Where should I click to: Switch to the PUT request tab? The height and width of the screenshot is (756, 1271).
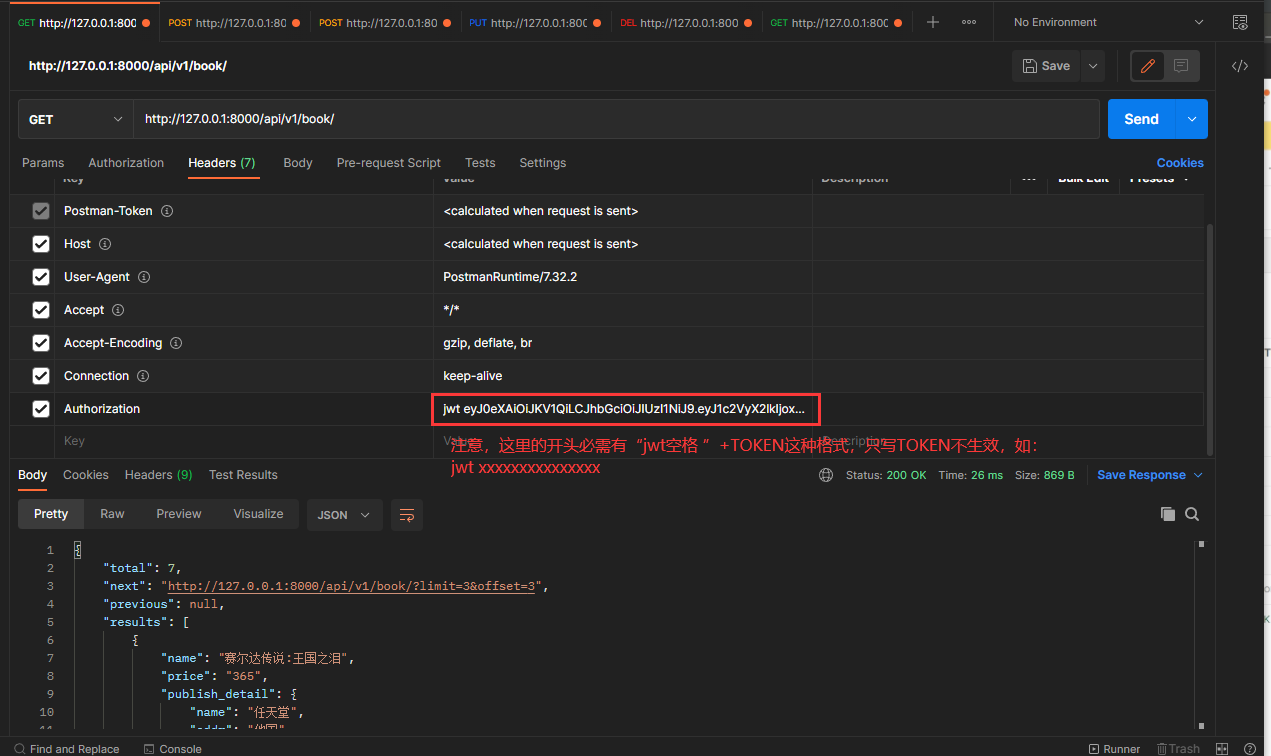pyautogui.click(x=536, y=22)
